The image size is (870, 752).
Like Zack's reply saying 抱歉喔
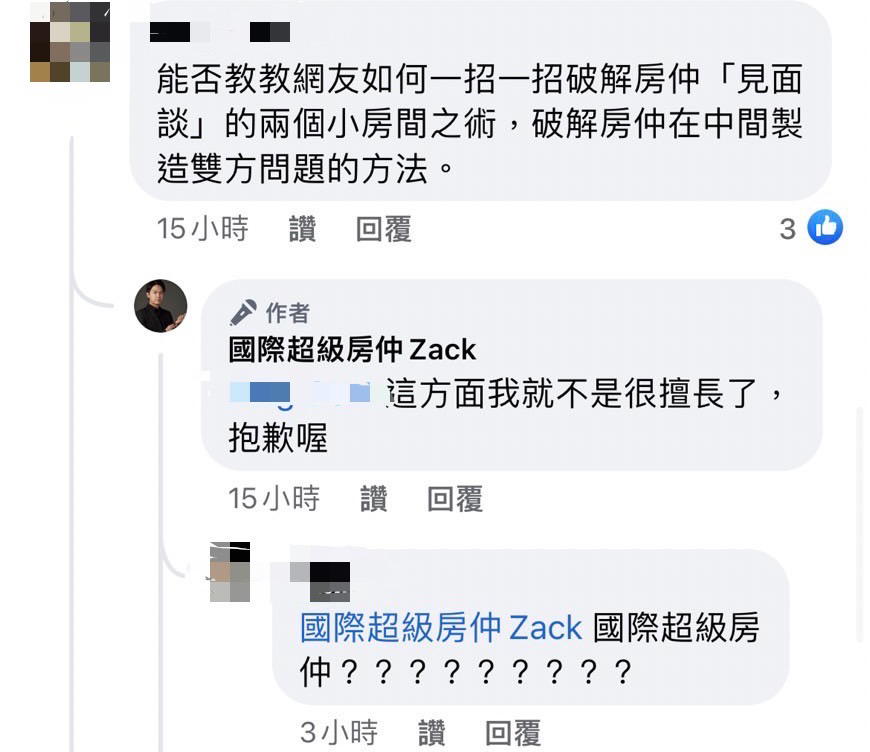pos(373,498)
